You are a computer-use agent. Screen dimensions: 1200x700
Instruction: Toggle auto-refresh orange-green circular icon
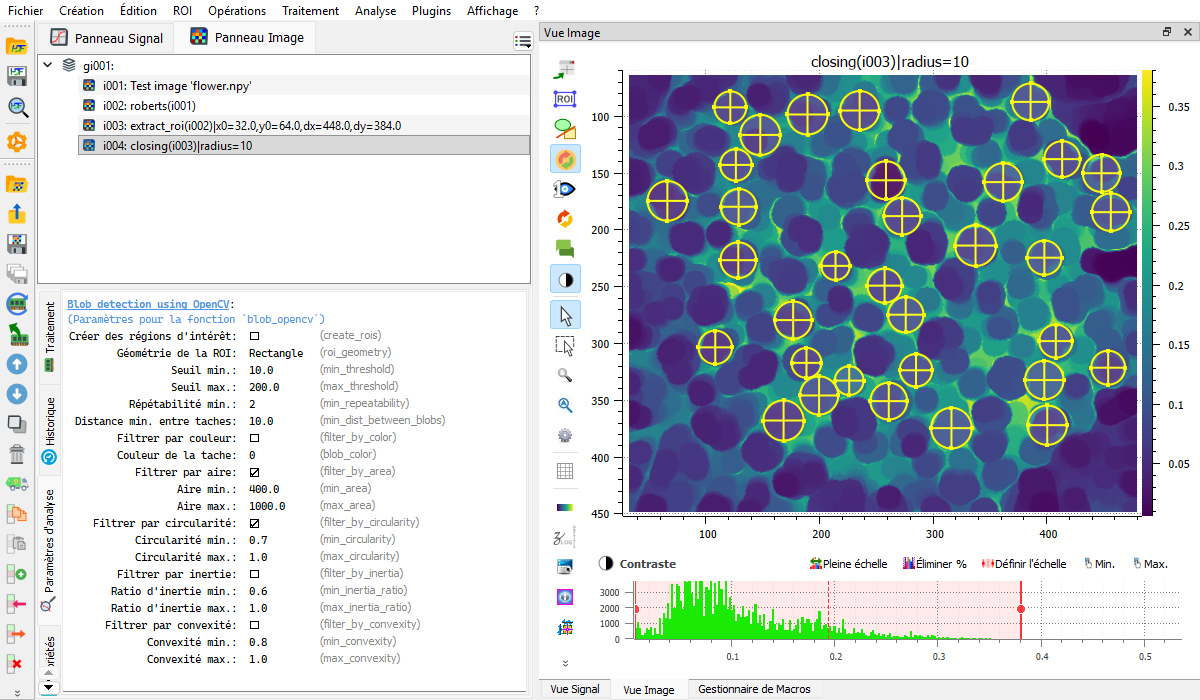coord(565,158)
